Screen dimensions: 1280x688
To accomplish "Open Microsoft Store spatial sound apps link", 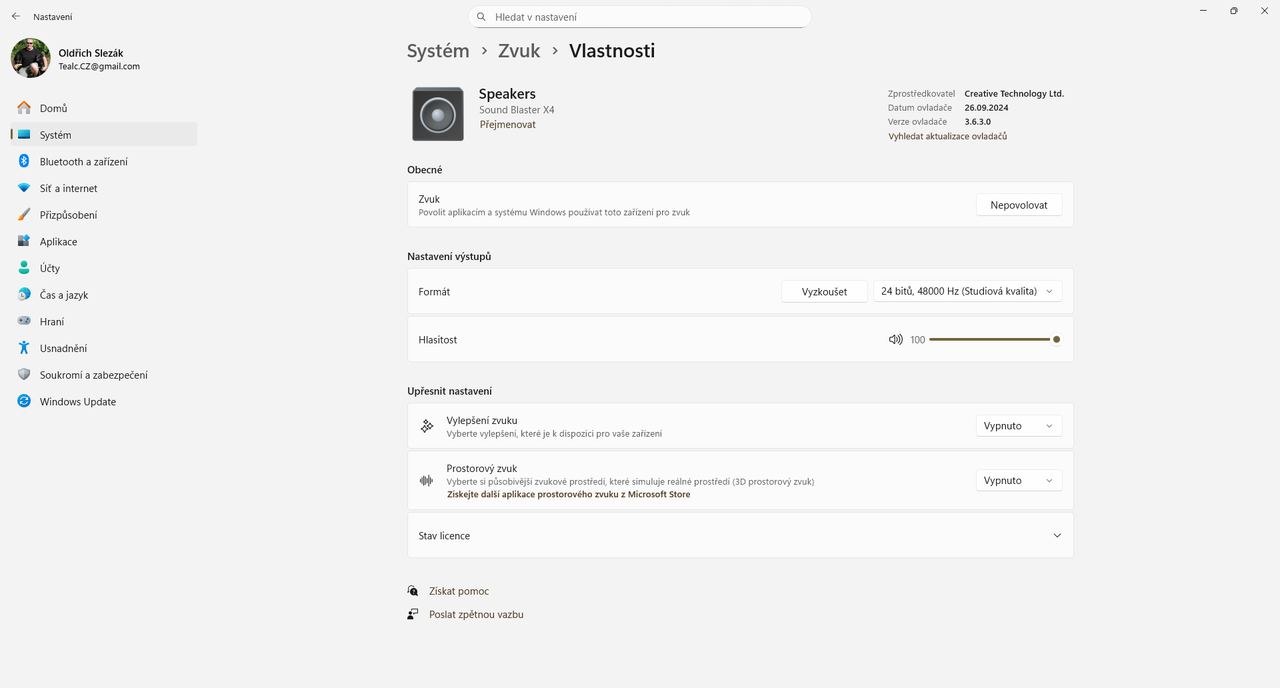I will pos(568,495).
